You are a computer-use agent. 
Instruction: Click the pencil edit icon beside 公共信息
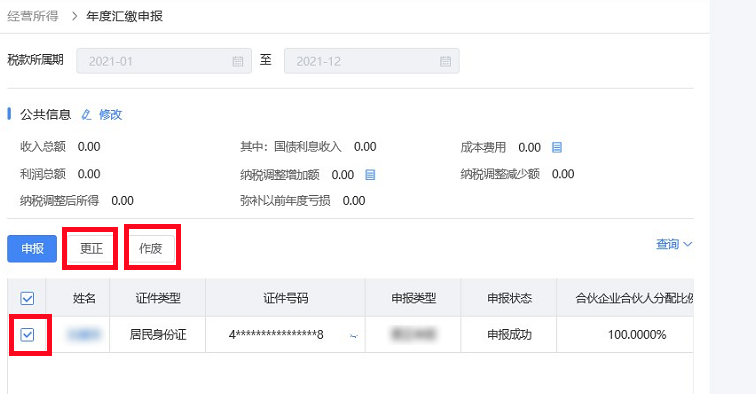pos(86,115)
